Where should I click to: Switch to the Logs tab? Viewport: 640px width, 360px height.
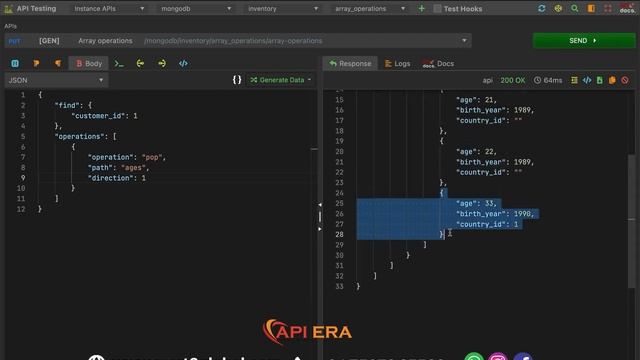coord(398,63)
